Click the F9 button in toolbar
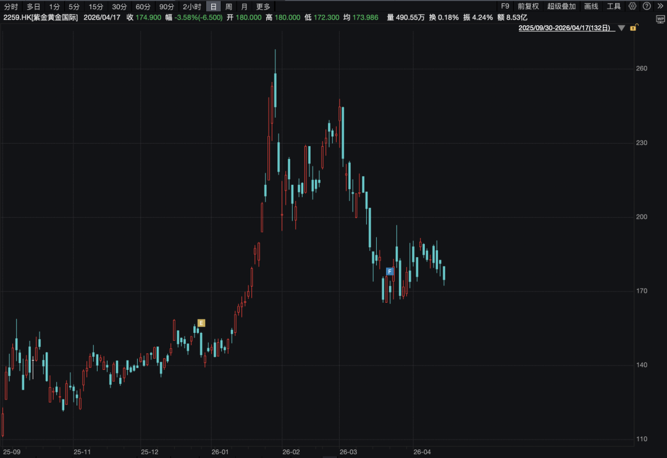The image size is (667, 458). [x=505, y=6]
